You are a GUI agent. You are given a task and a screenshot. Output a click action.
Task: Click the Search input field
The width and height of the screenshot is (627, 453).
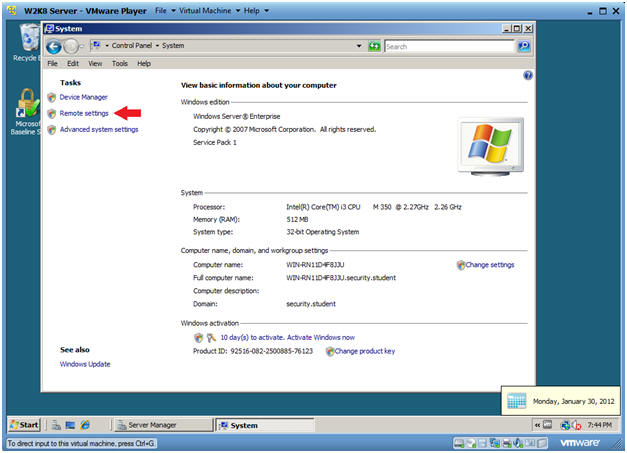click(449, 46)
